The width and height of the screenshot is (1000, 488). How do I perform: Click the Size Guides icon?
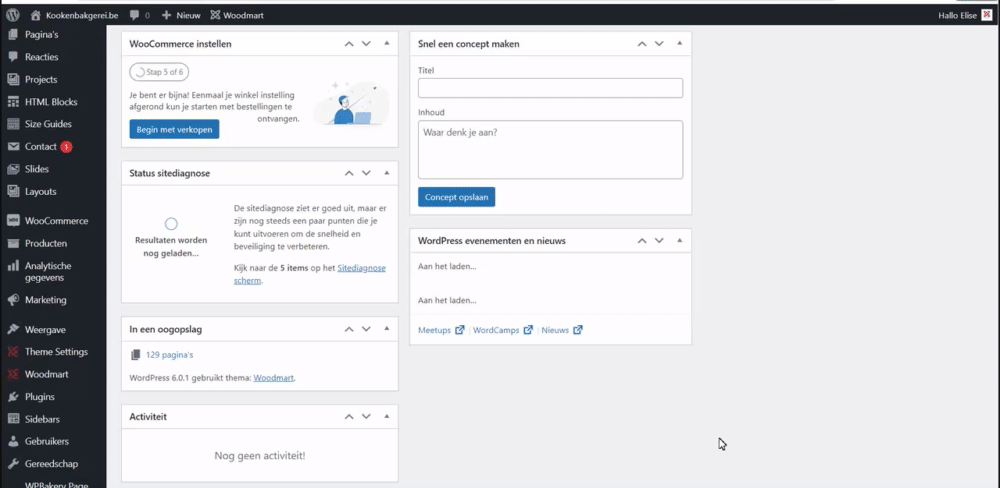[x=13, y=124]
